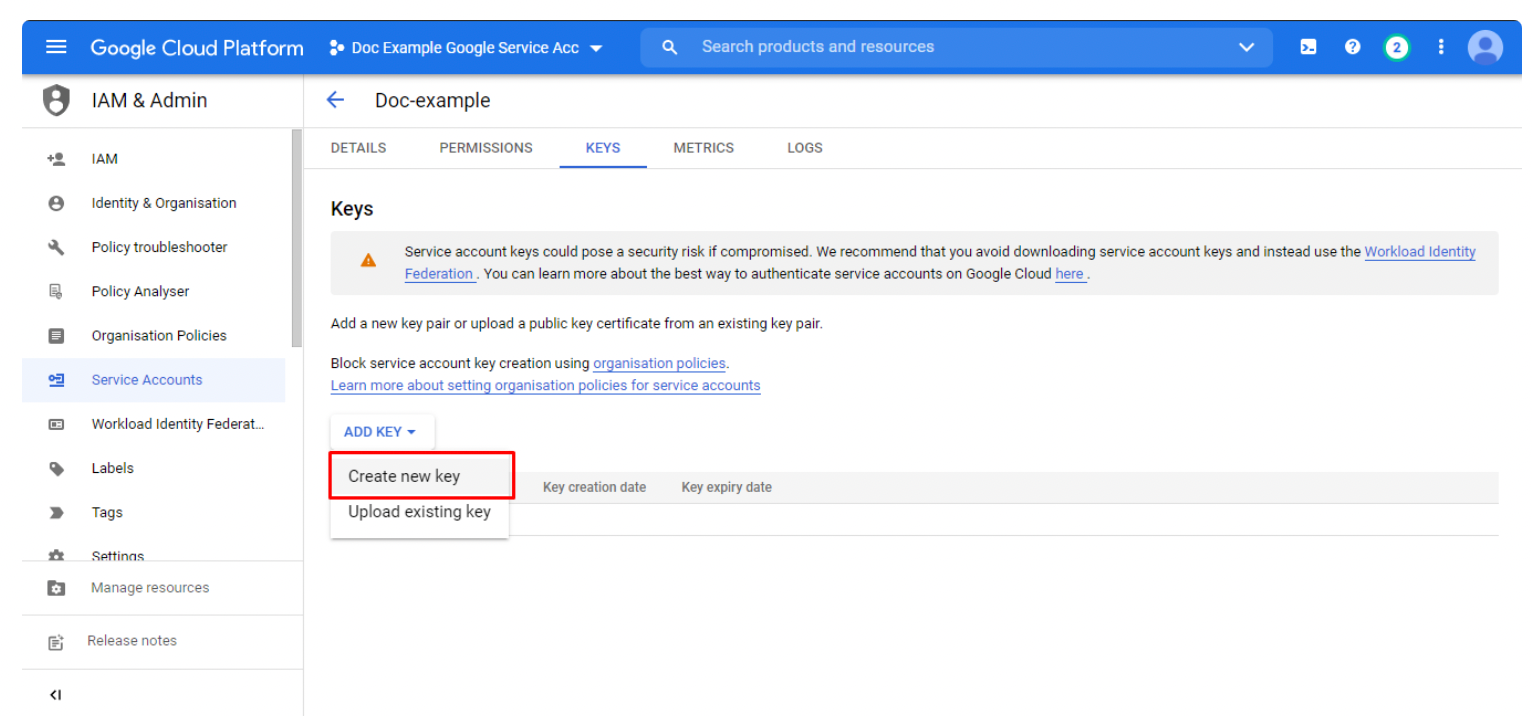The width and height of the screenshot is (1532, 716).
Task: Click the Labels tag icon
Action: [x=56, y=468]
